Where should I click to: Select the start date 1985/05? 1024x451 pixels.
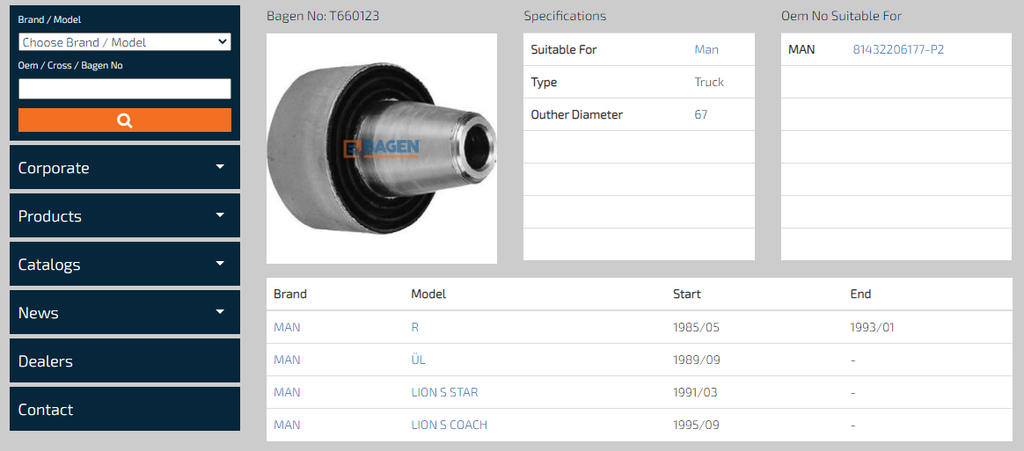[x=696, y=327]
